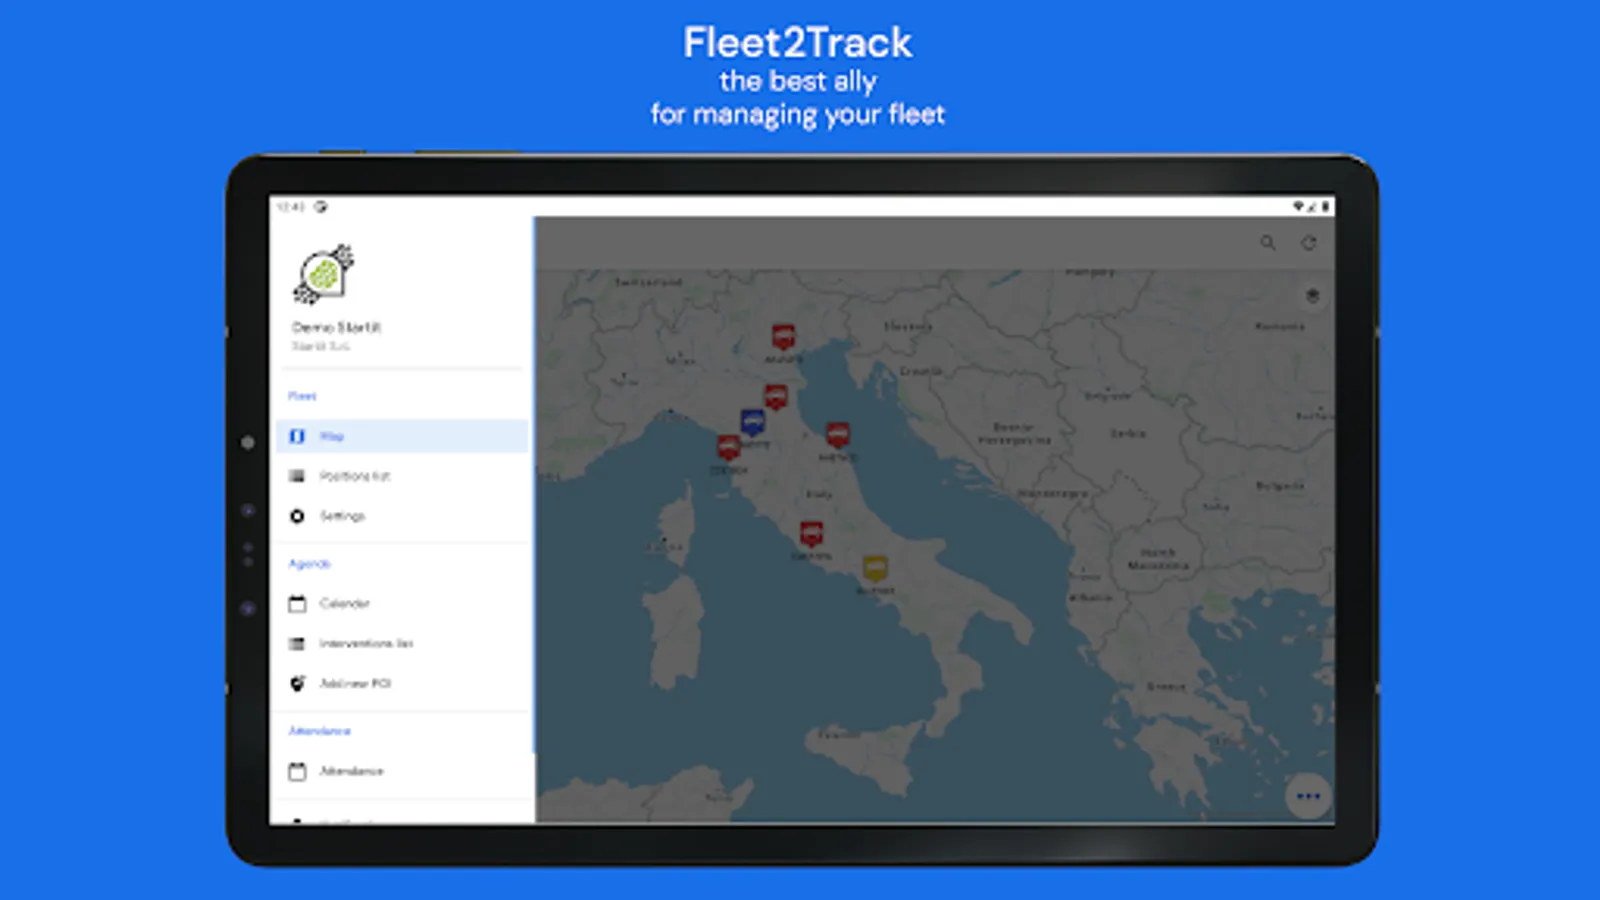Click the search magnifier icon above the map
The image size is (1600, 900).
1268,243
